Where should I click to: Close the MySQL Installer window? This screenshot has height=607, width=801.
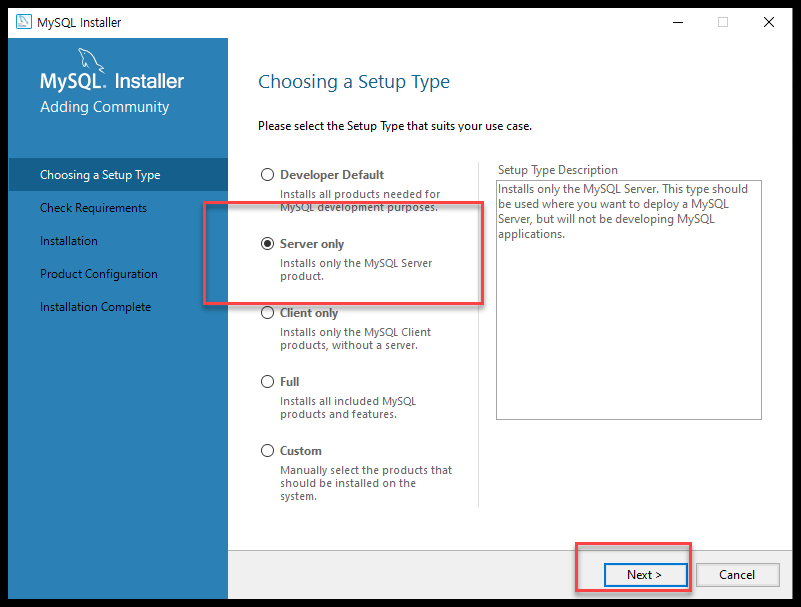(x=769, y=22)
